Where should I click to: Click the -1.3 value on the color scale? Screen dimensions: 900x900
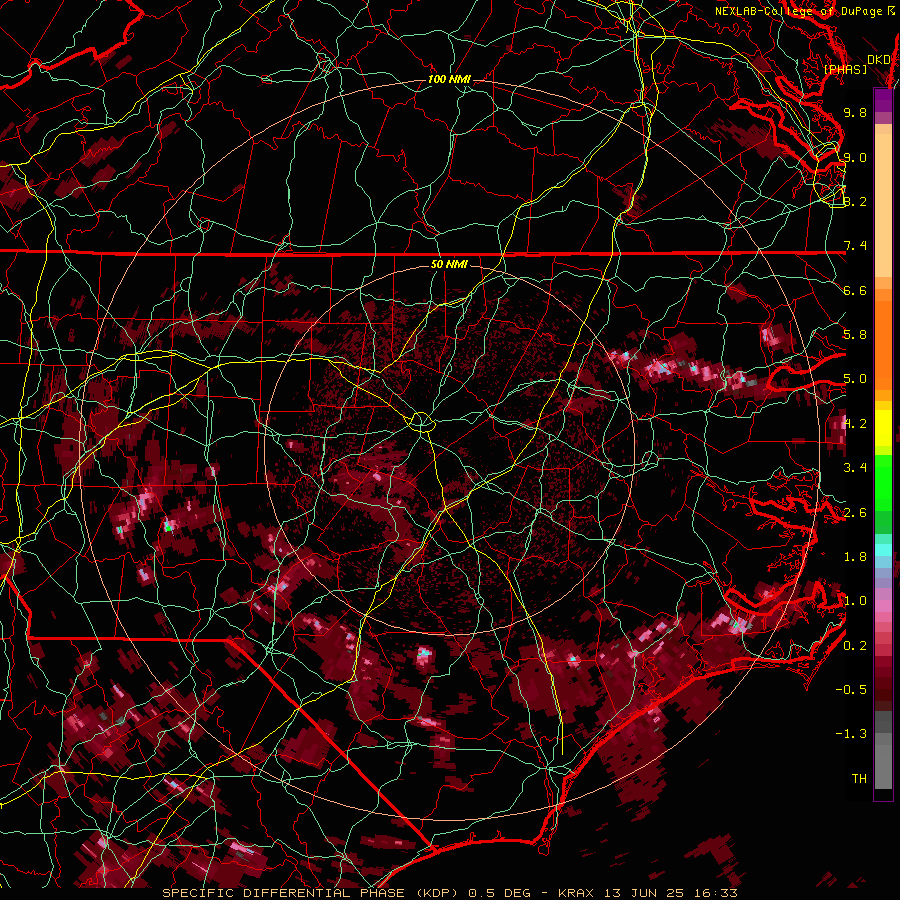click(x=852, y=734)
